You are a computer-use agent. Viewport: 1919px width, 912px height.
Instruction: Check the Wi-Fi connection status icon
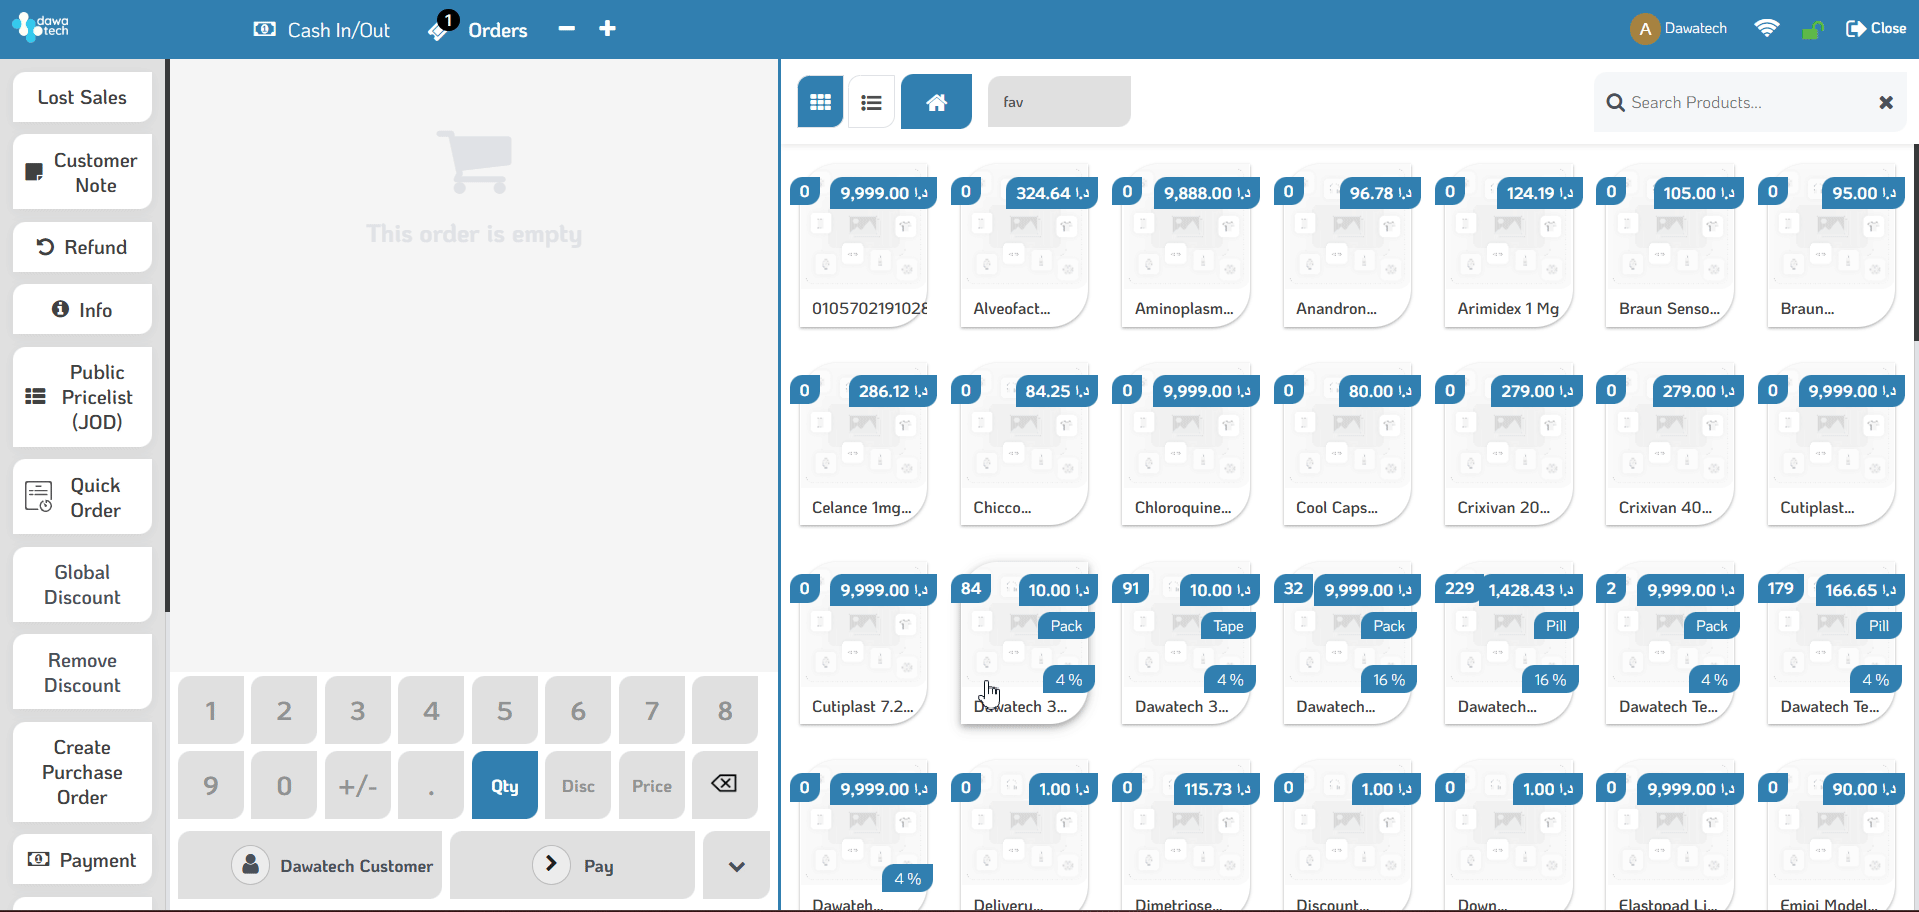click(x=1767, y=28)
